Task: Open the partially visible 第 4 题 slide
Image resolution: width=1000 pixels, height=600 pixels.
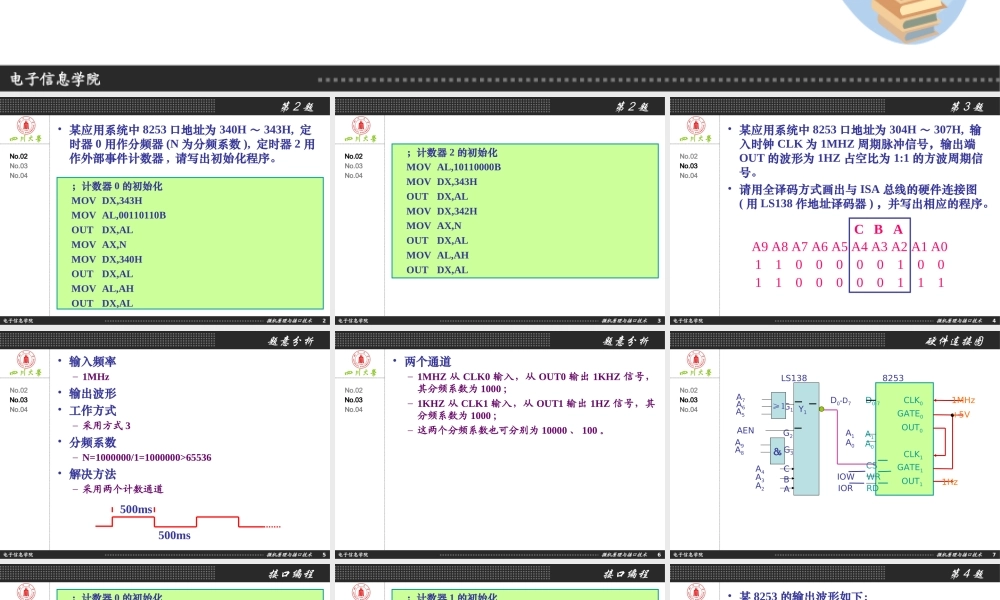Action: pos(834,583)
